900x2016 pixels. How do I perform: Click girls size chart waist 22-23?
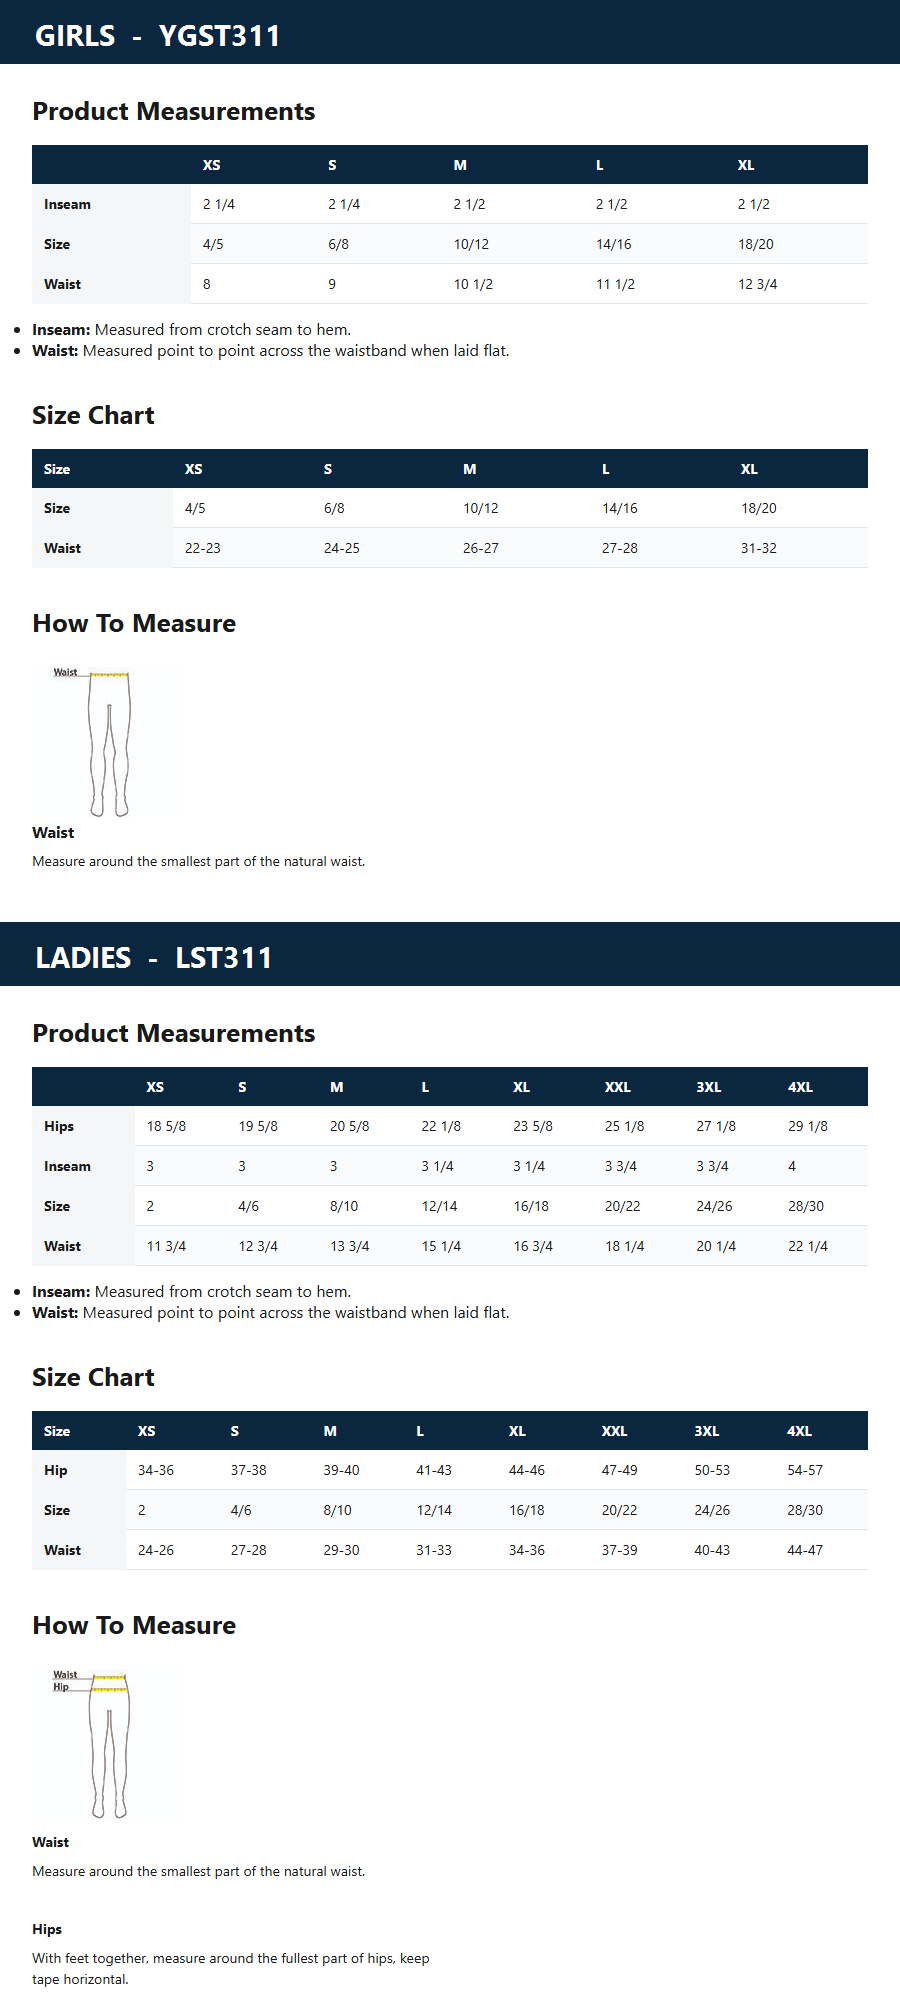pyautogui.click(x=203, y=548)
